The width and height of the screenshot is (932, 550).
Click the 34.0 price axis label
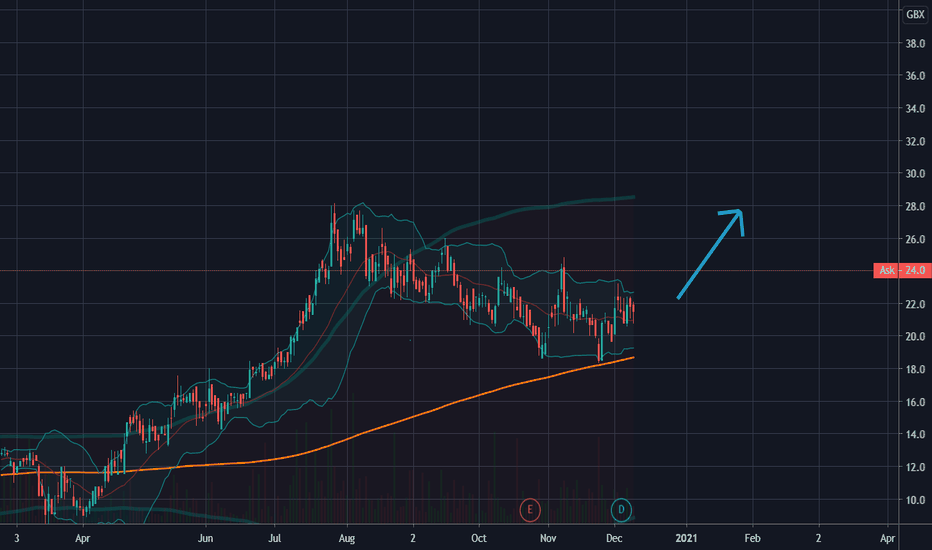pyautogui.click(x=915, y=109)
